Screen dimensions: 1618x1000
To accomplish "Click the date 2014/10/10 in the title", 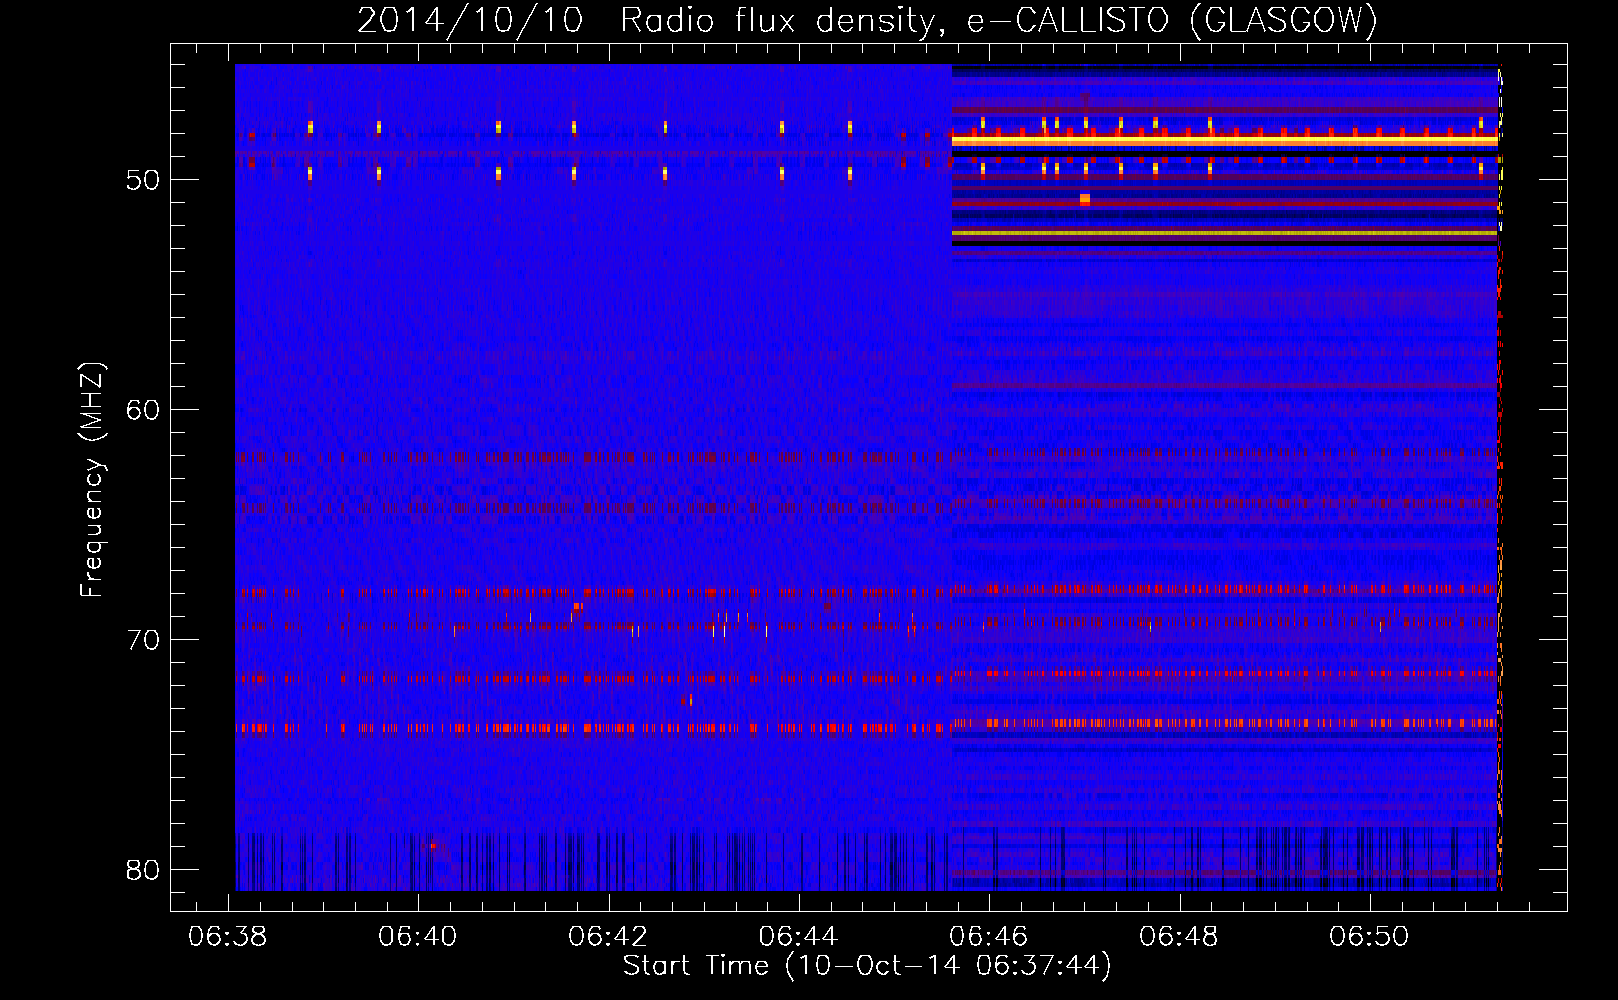I will click(469, 20).
